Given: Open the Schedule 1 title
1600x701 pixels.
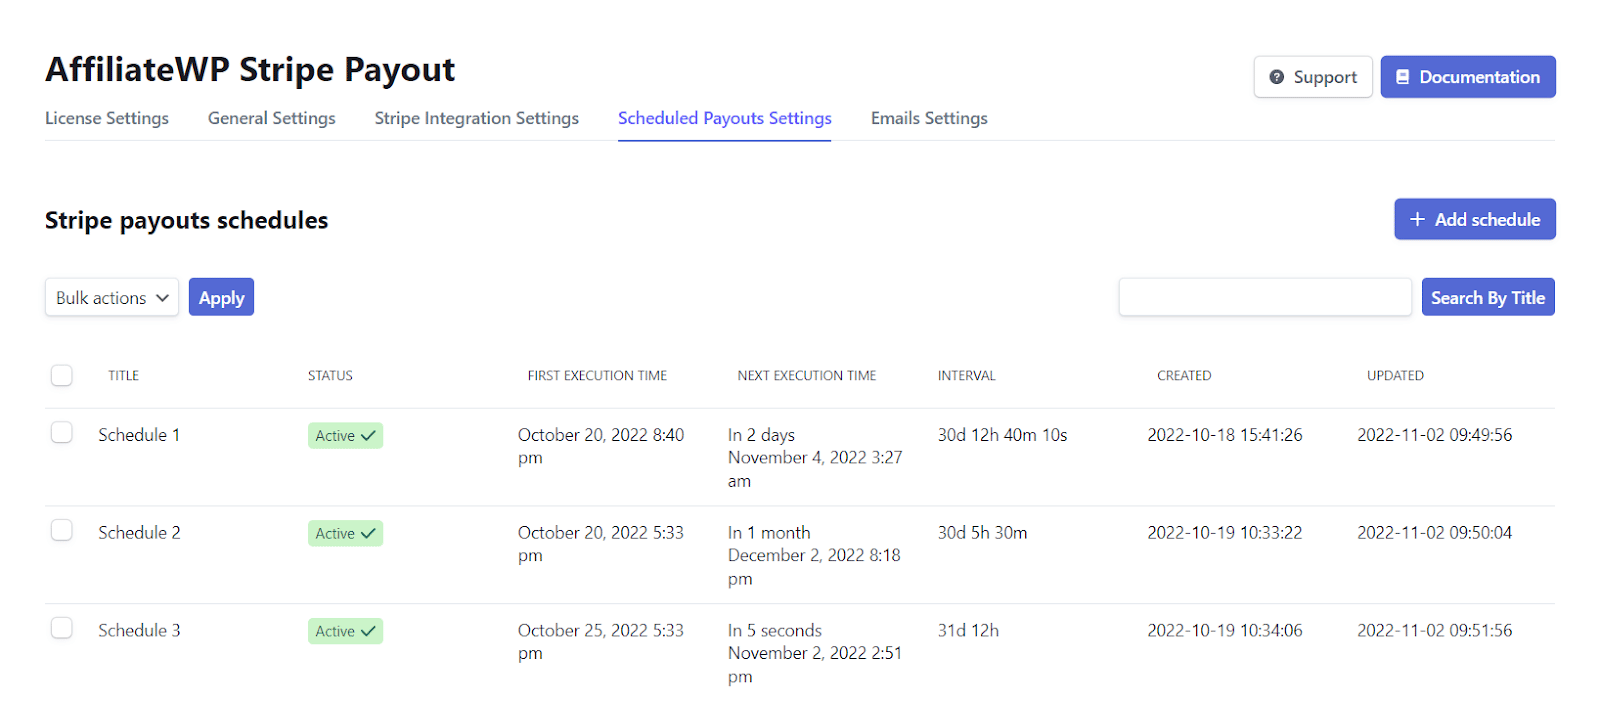Looking at the screenshot, I should coord(139,435).
